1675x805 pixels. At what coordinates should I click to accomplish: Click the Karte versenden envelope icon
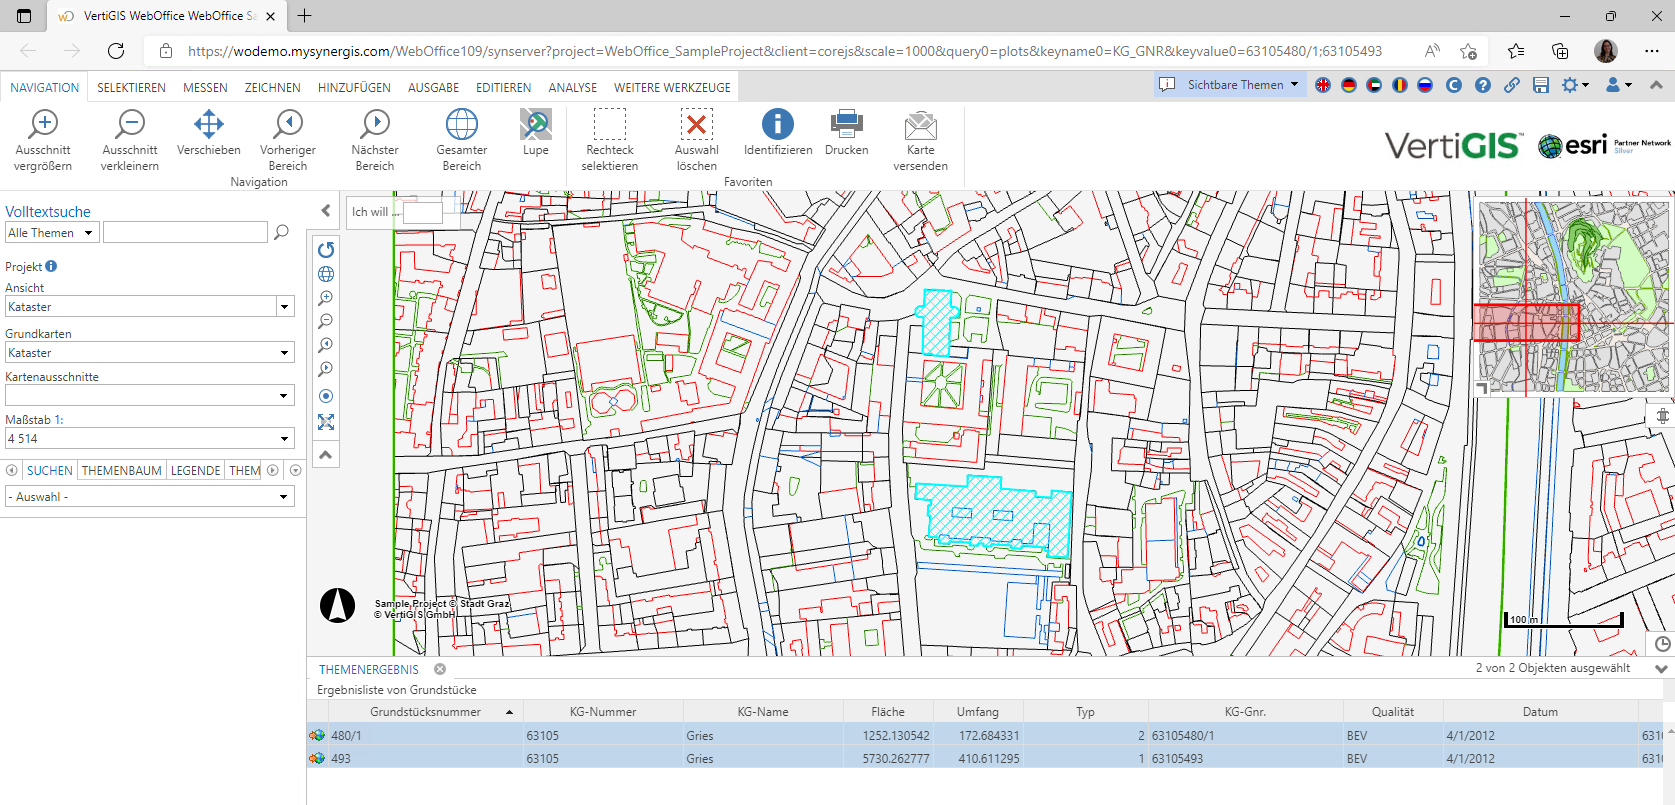(920, 125)
